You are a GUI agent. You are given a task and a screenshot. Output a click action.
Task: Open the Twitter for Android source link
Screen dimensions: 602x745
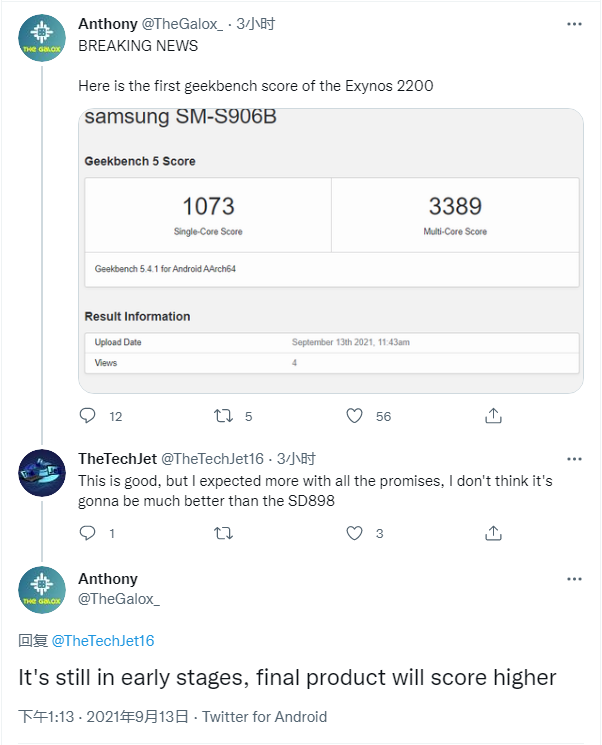tap(266, 717)
